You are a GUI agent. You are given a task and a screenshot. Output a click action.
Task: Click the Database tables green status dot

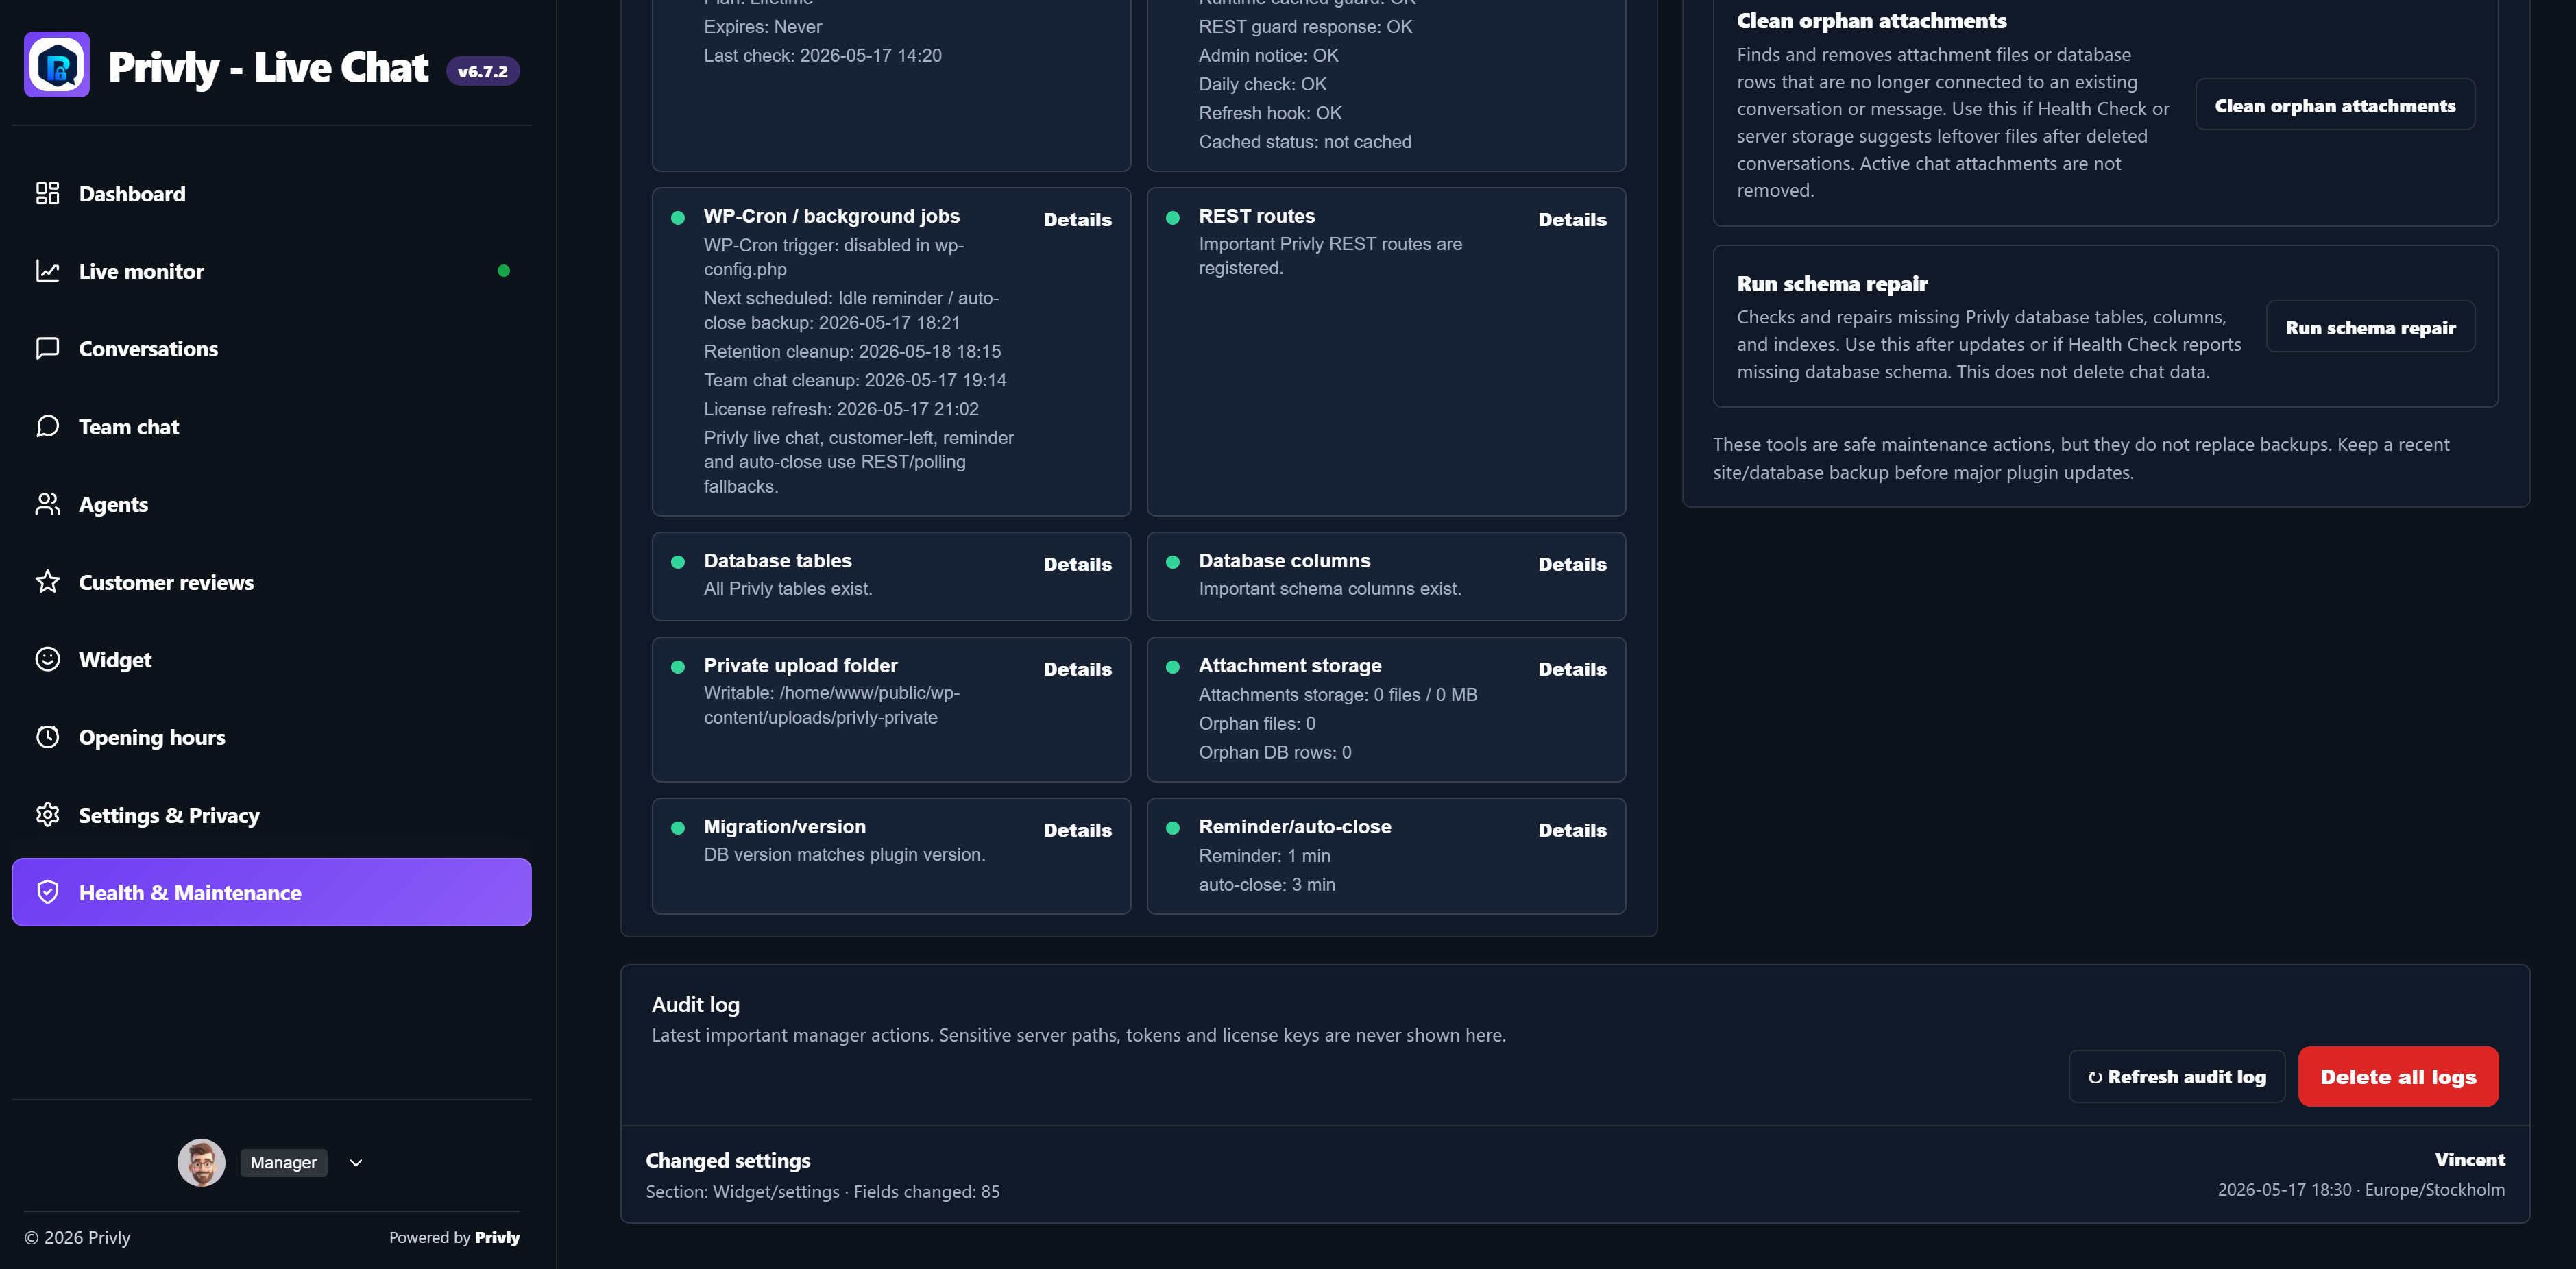click(x=678, y=562)
